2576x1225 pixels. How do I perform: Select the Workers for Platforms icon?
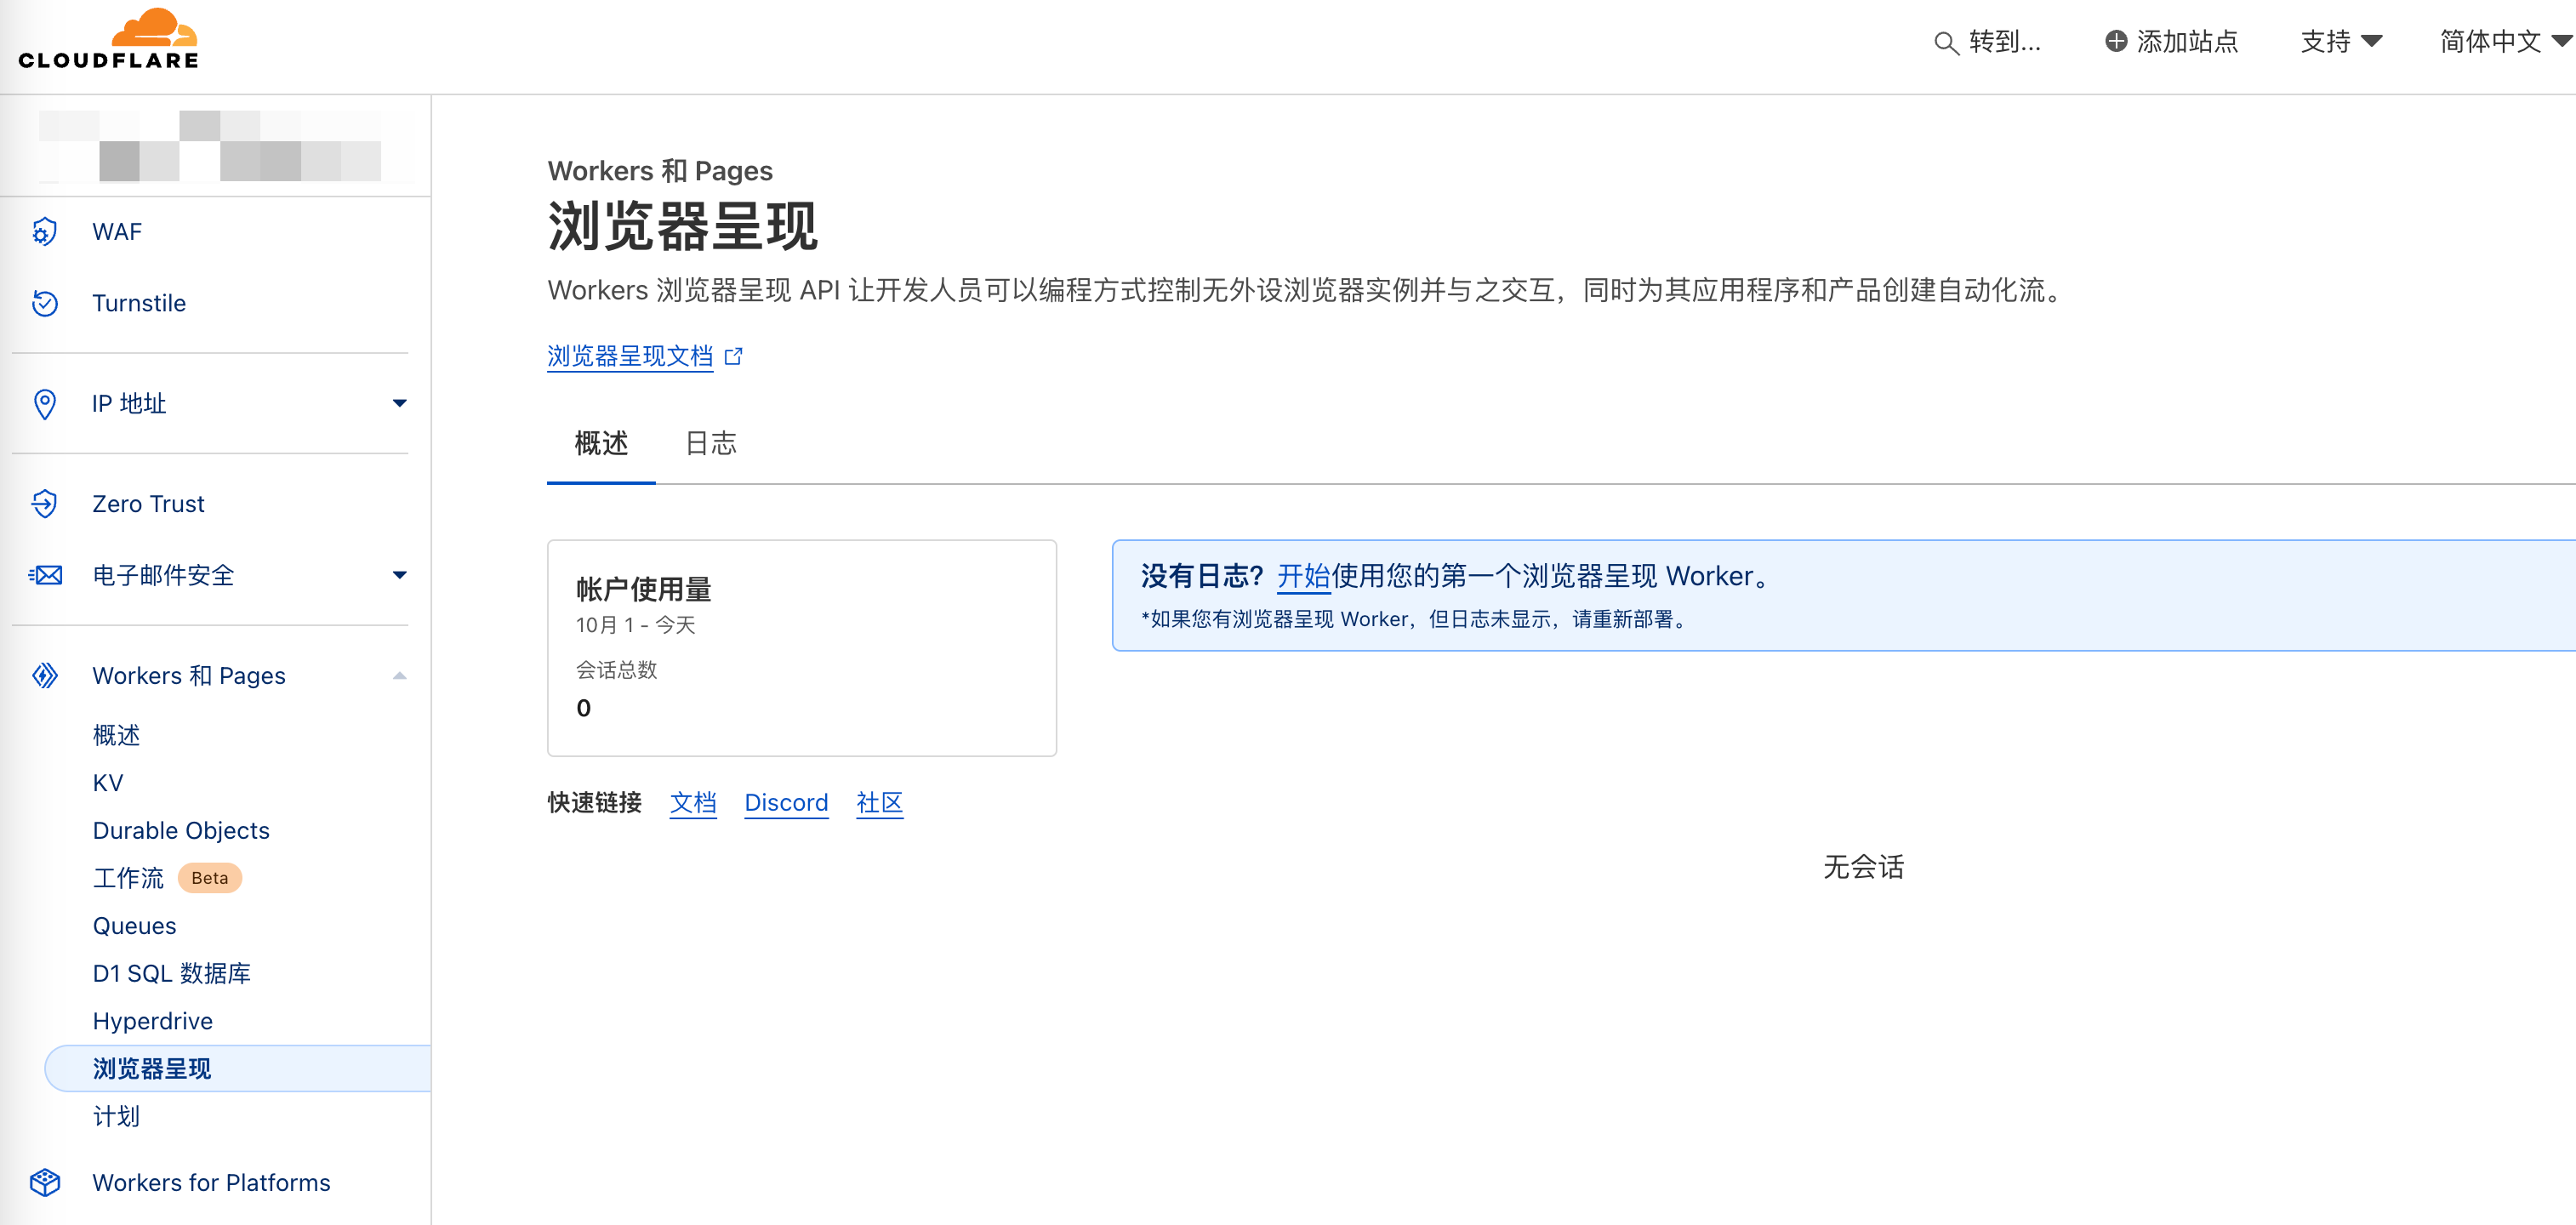click(45, 1182)
